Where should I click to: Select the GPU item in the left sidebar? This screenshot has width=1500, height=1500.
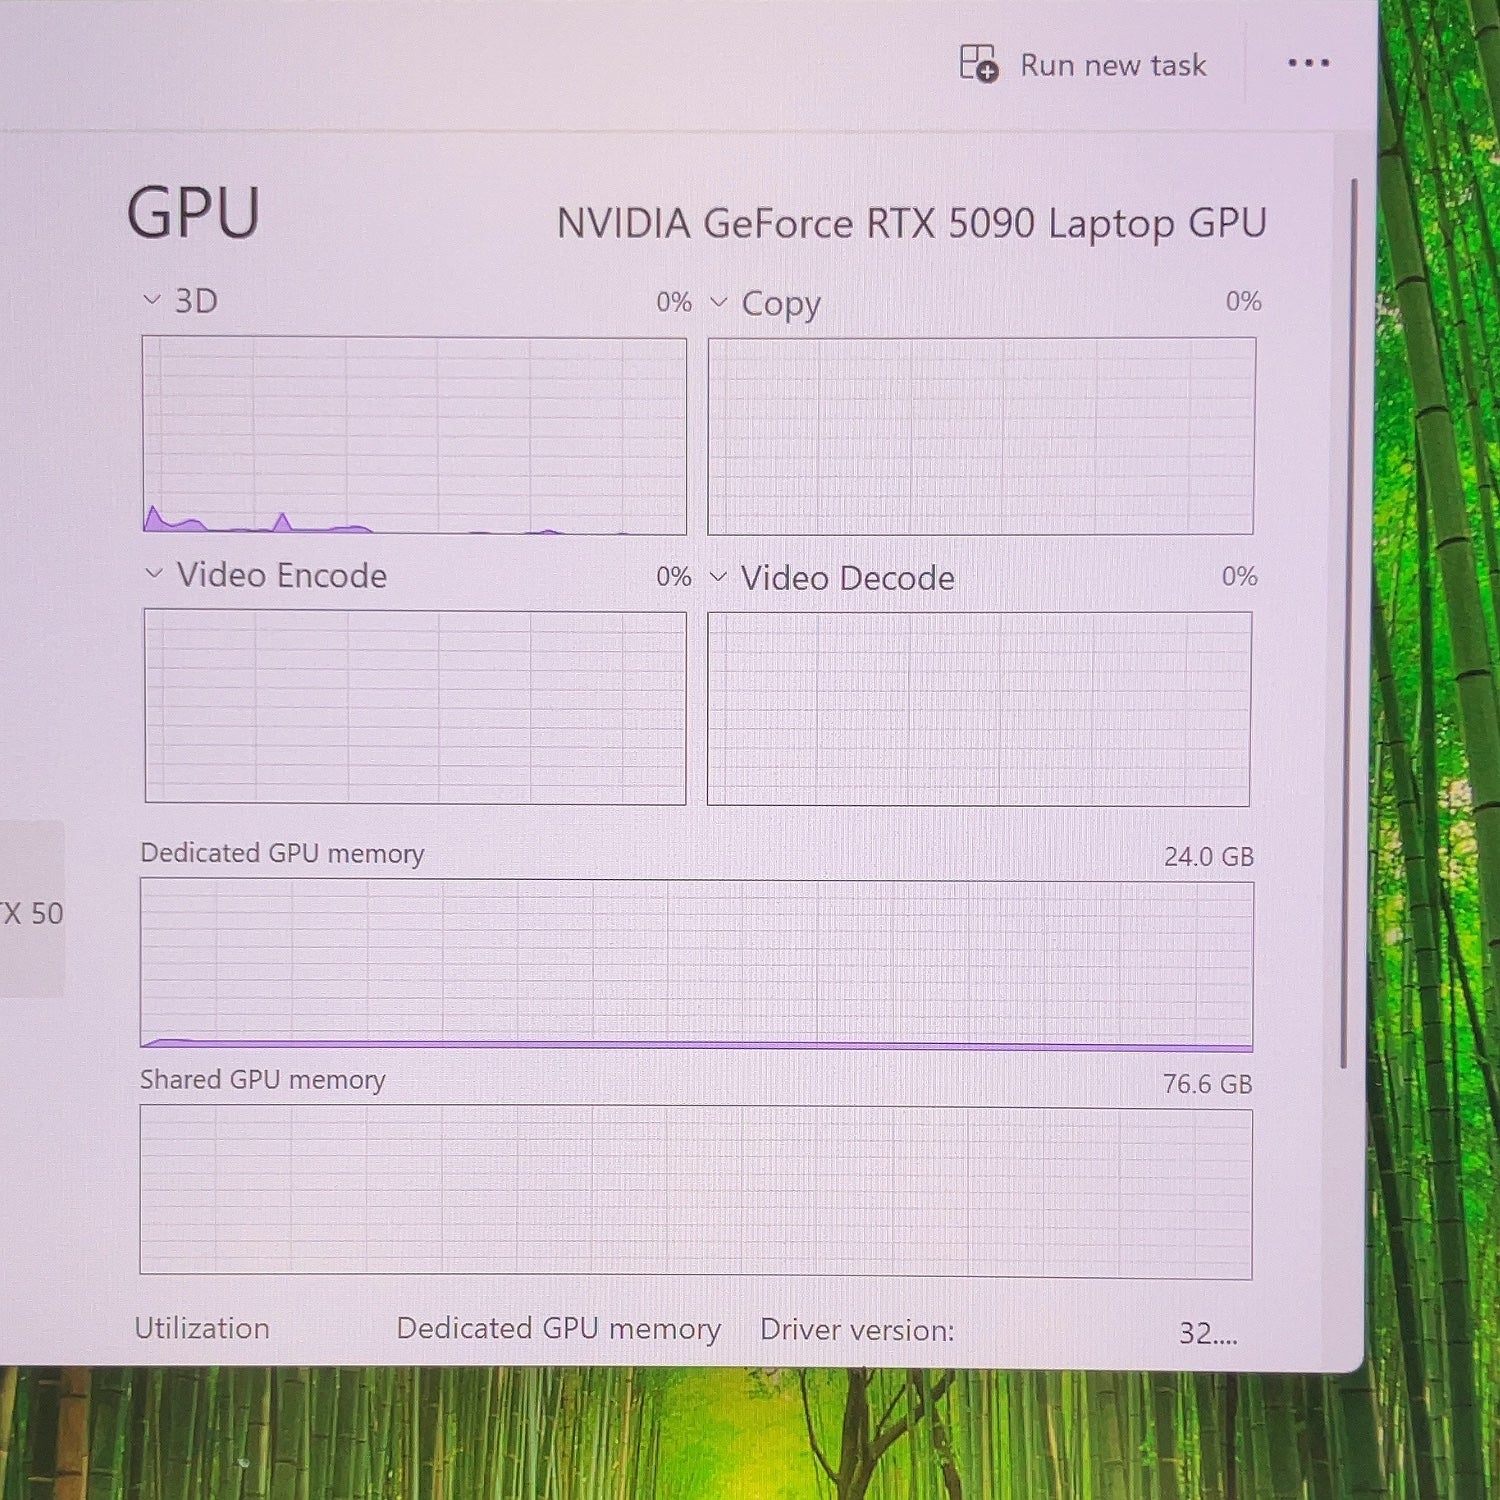pyautogui.click(x=32, y=910)
